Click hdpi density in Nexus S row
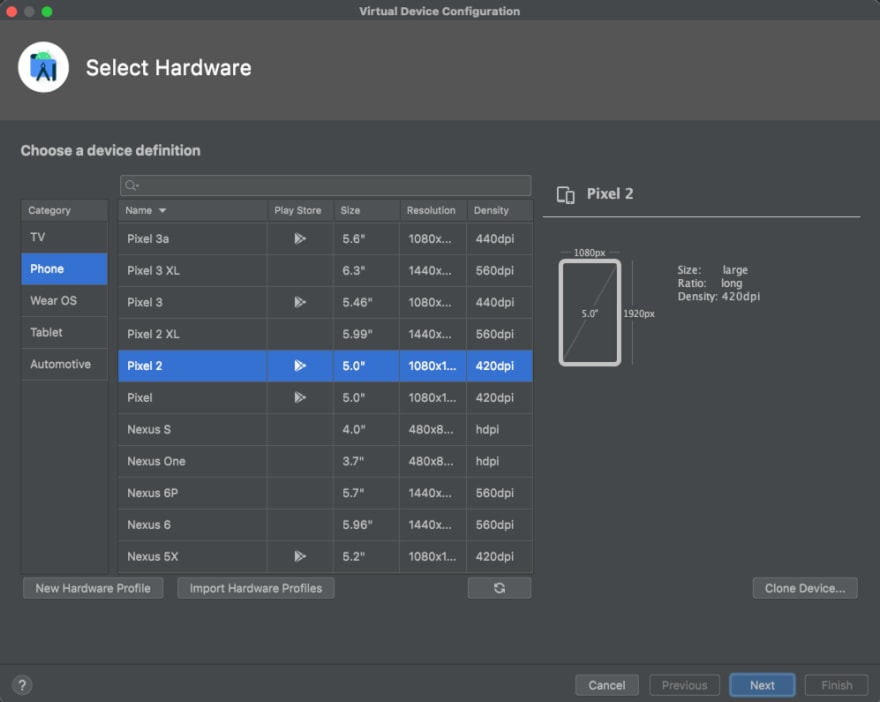 click(x=499, y=429)
